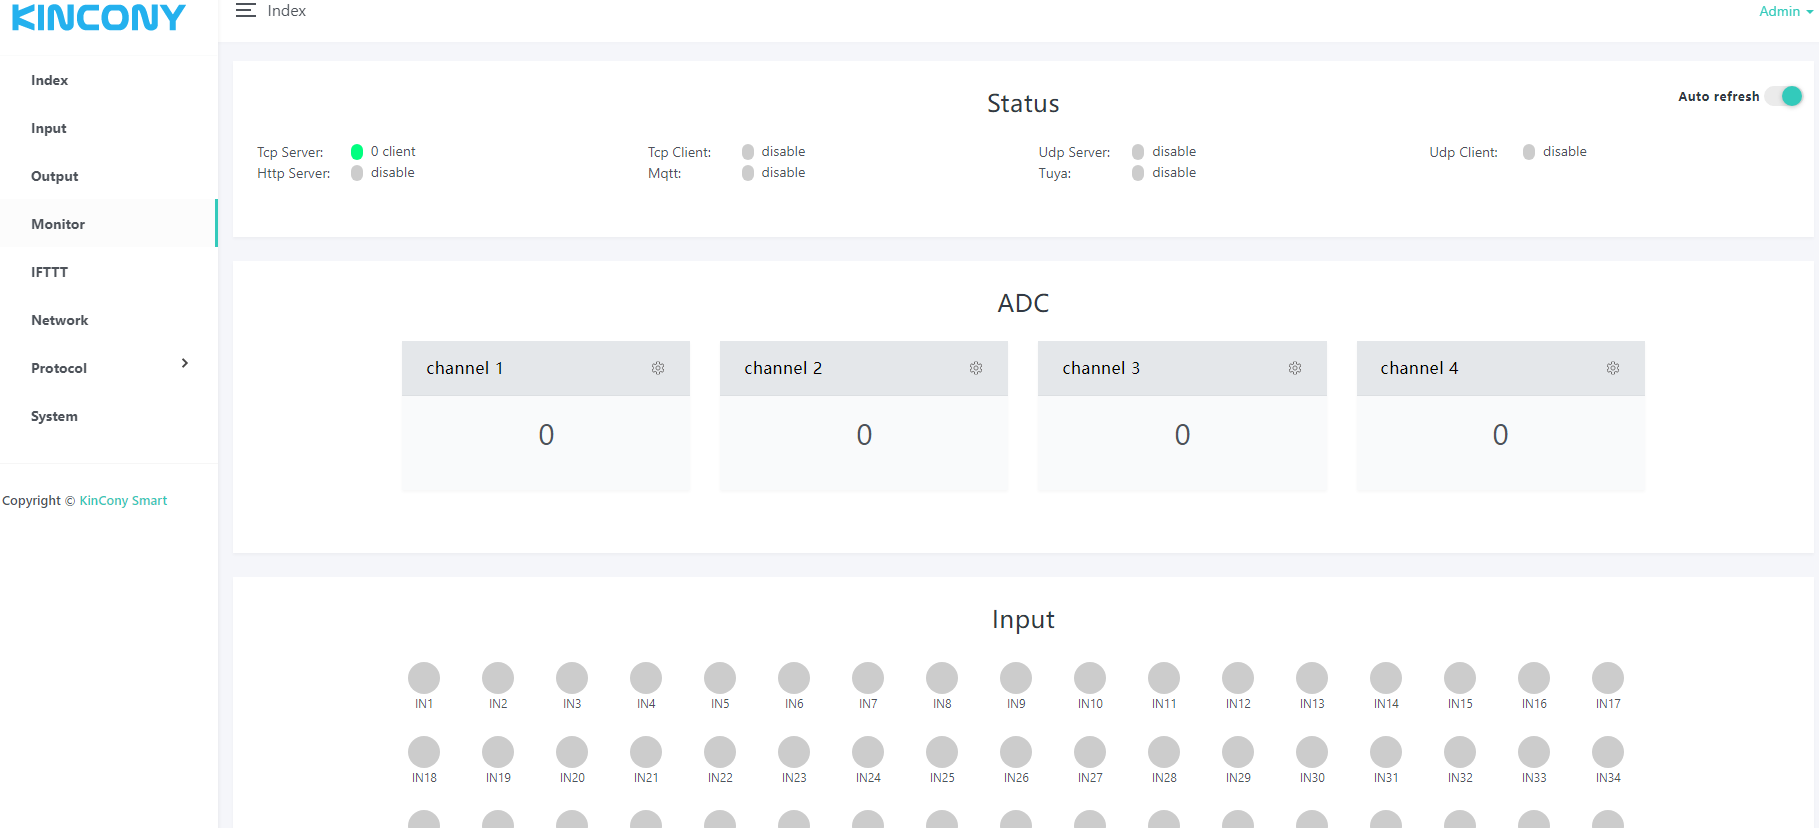Toggle the Auto refresh switch
This screenshot has width=1819, height=828.
tap(1784, 96)
